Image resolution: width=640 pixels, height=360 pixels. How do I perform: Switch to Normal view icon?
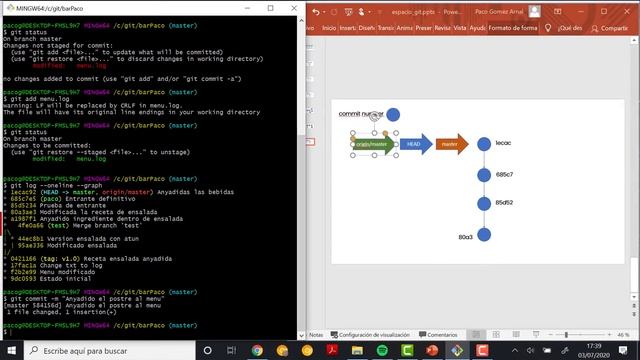pos(476,335)
